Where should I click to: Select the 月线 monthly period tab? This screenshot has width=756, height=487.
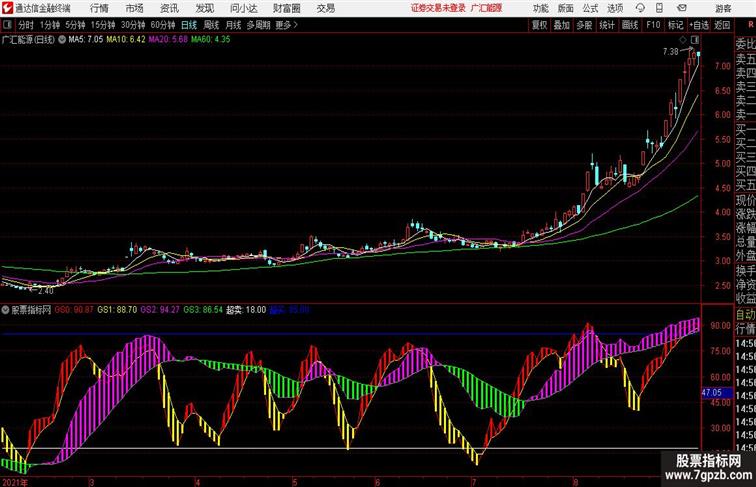click(233, 25)
